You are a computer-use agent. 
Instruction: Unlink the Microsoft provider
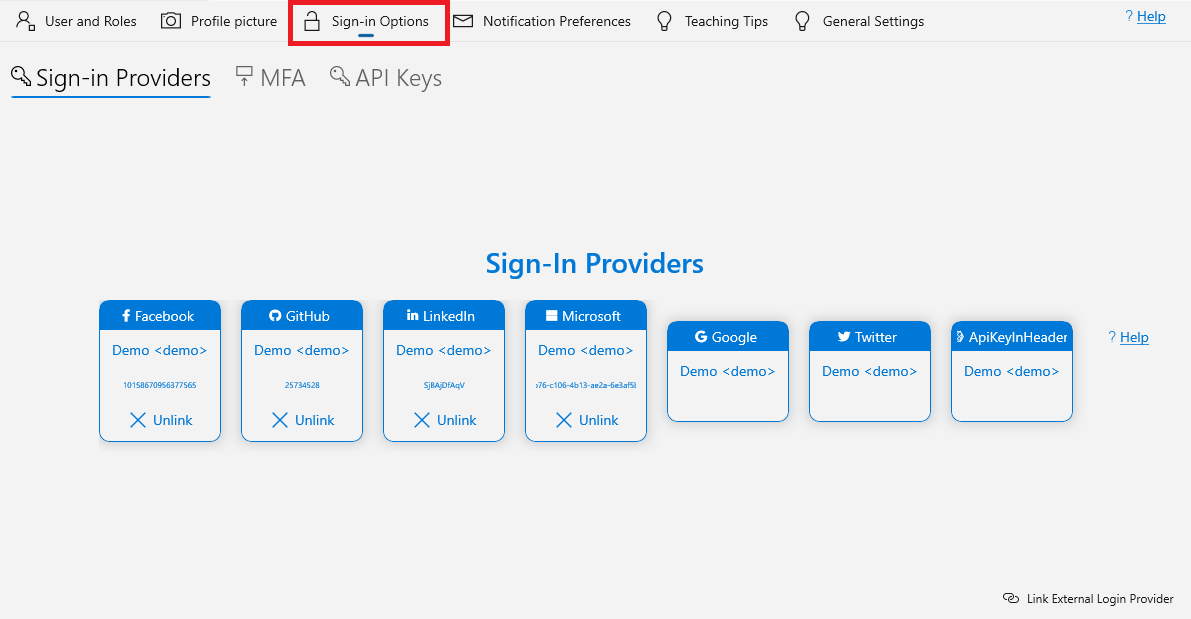pos(586,420)
